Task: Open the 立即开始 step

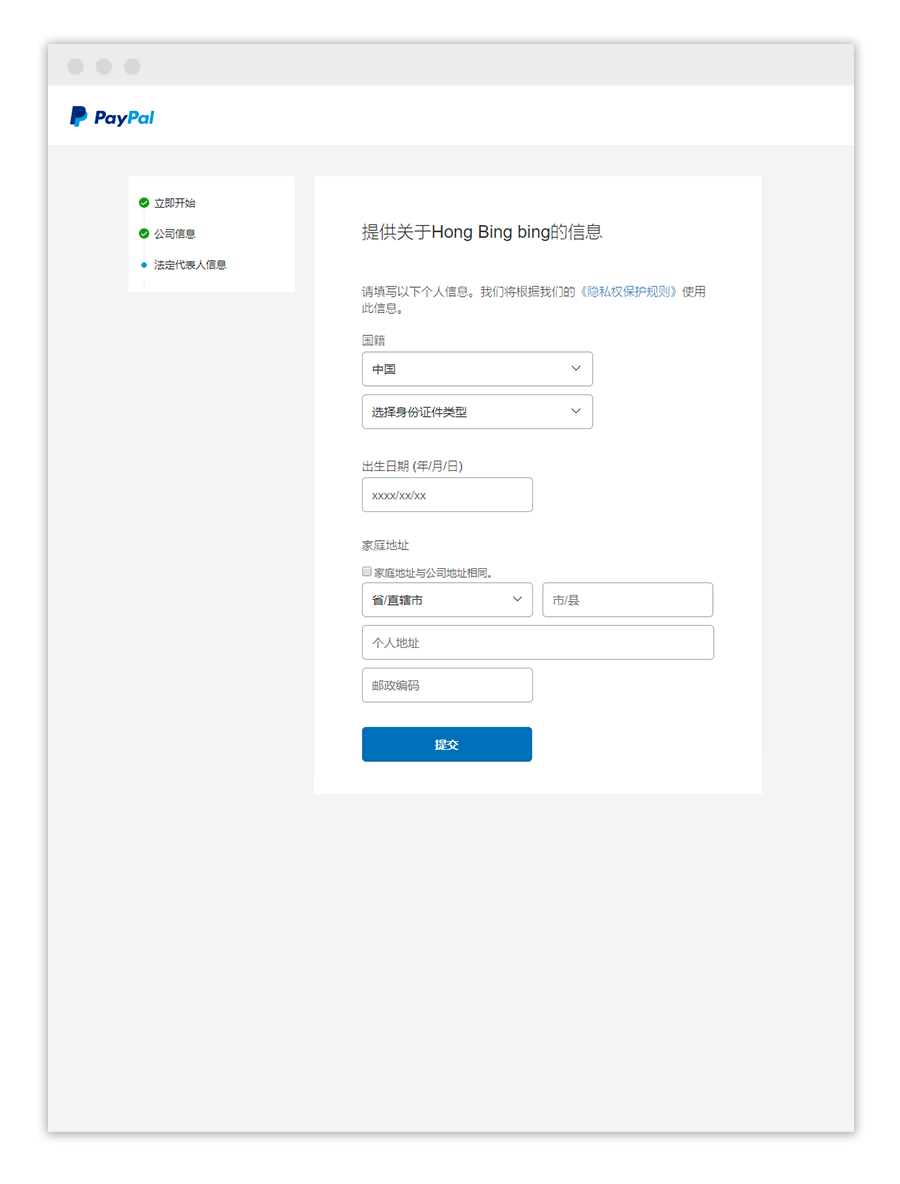Action: (x=174, y=203)
